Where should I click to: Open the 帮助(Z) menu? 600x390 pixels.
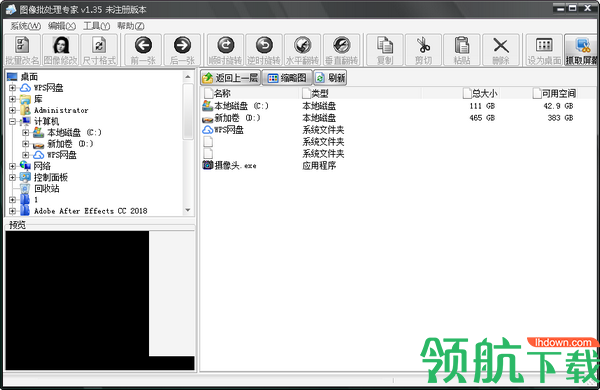(x=131, y=26)
